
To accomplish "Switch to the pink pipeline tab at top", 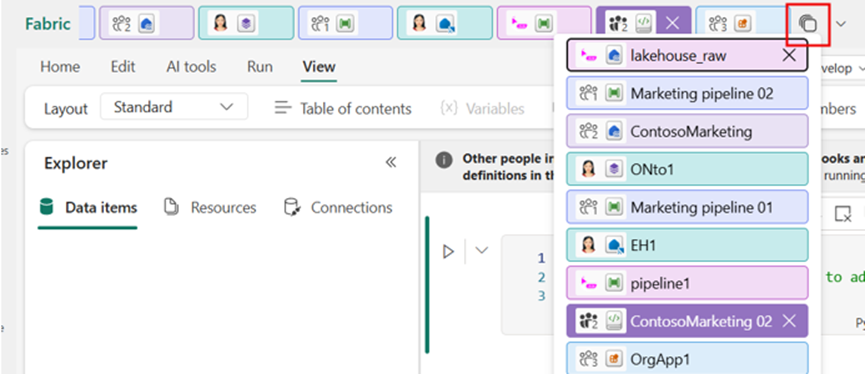I will click(x=544, y=23).
